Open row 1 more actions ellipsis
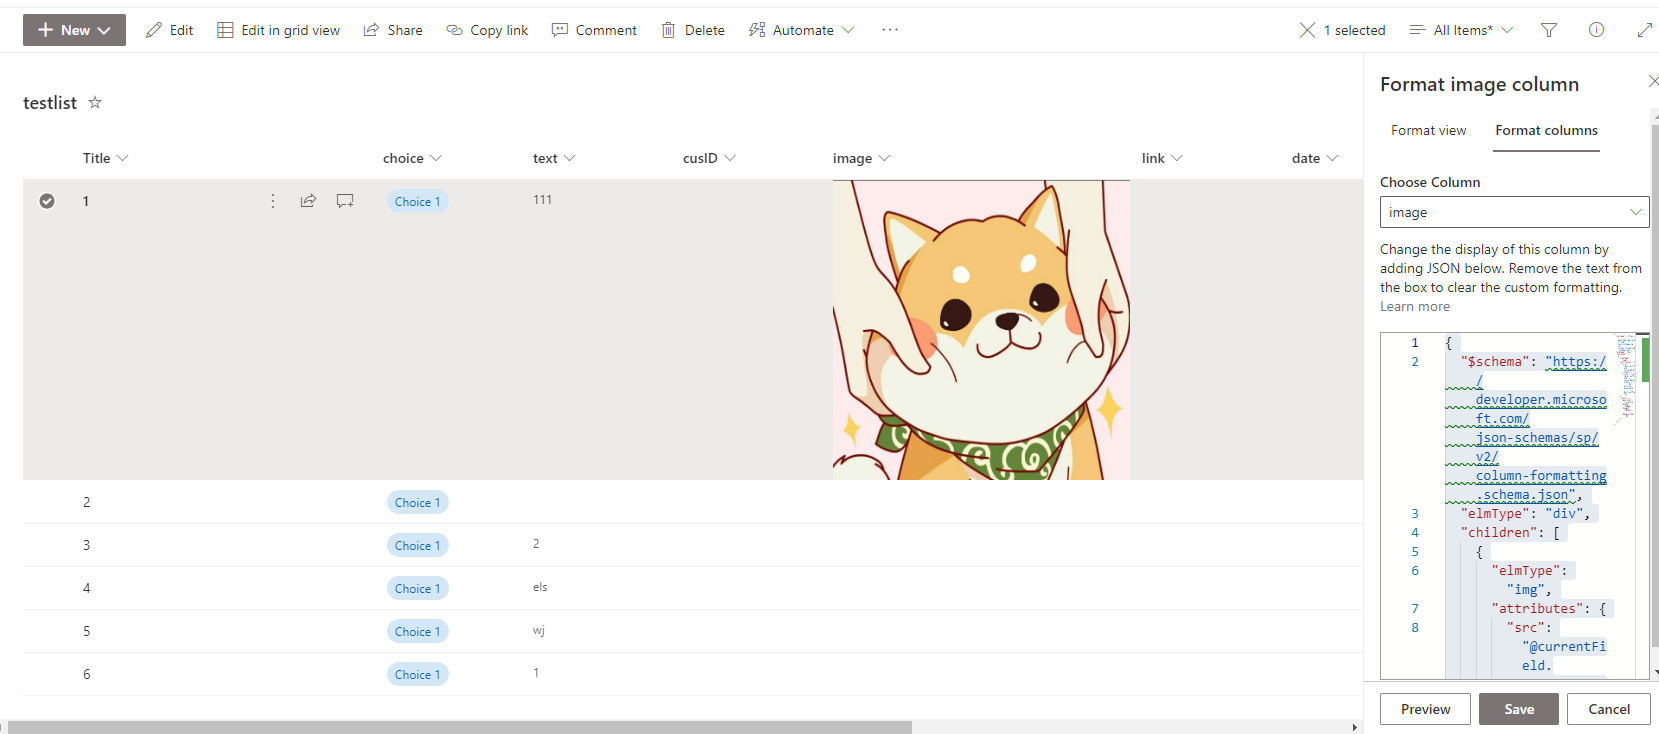This screenshot has height=734, width=1659. pos(273,201)
